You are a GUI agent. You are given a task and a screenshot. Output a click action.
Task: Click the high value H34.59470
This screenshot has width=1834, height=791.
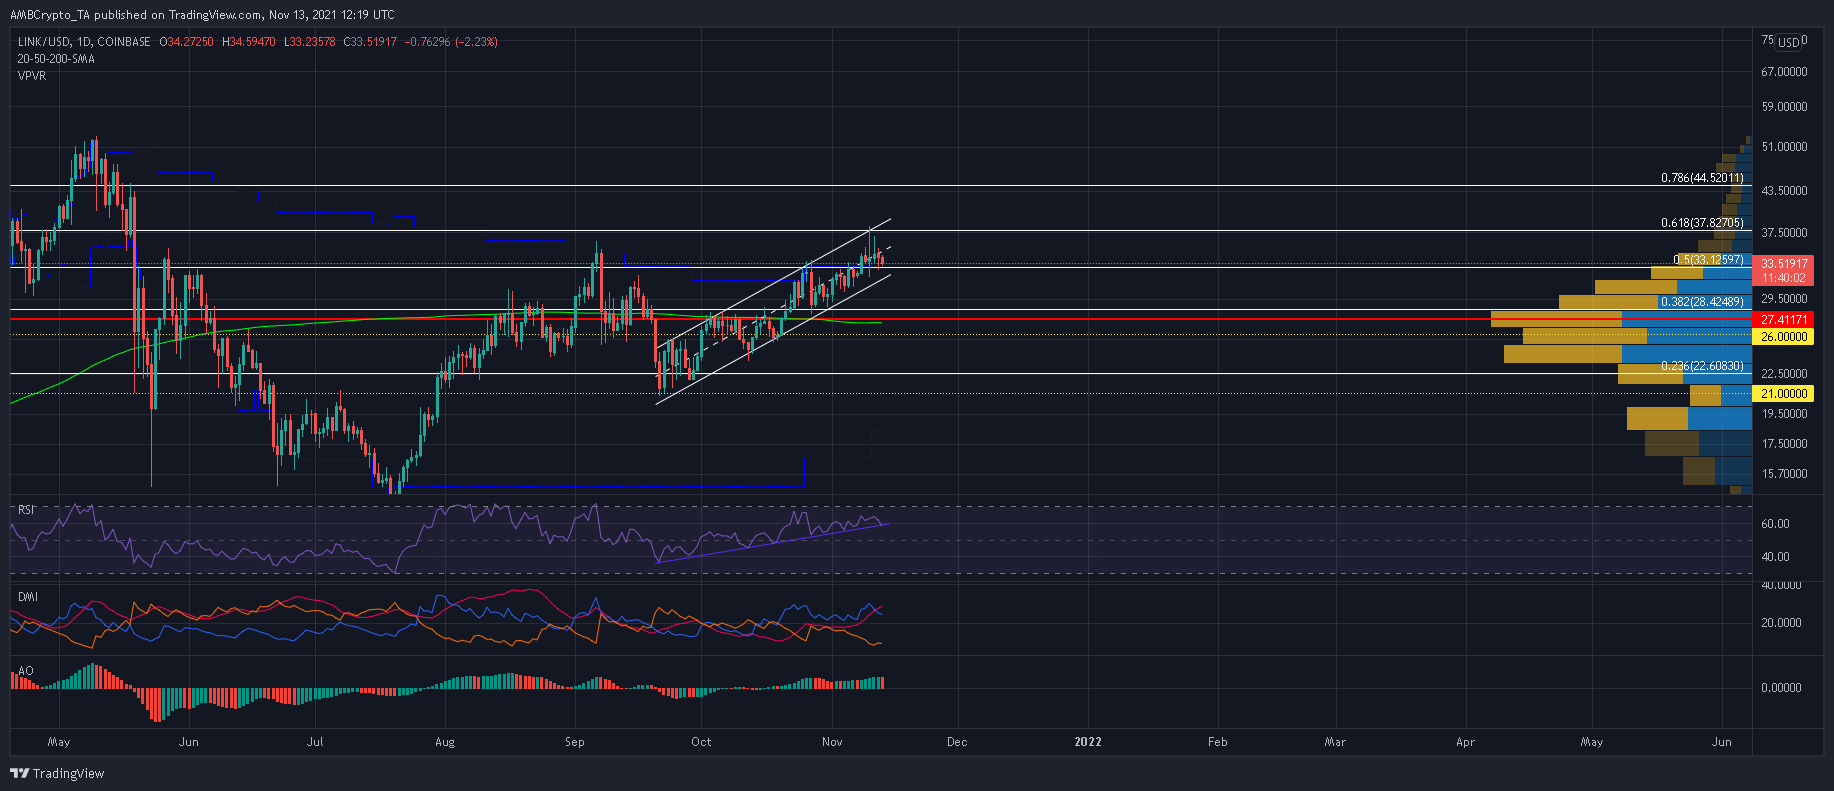click(x=248, y=42)
